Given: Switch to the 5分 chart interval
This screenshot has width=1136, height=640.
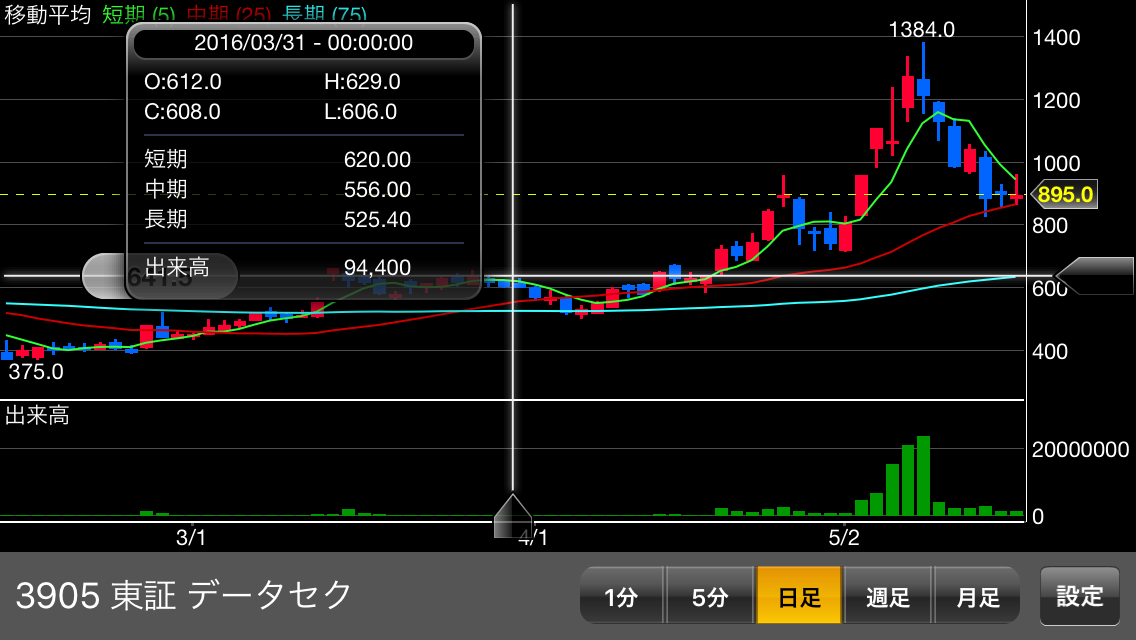Looking at the screenshot, I should (x=710, y=597).
